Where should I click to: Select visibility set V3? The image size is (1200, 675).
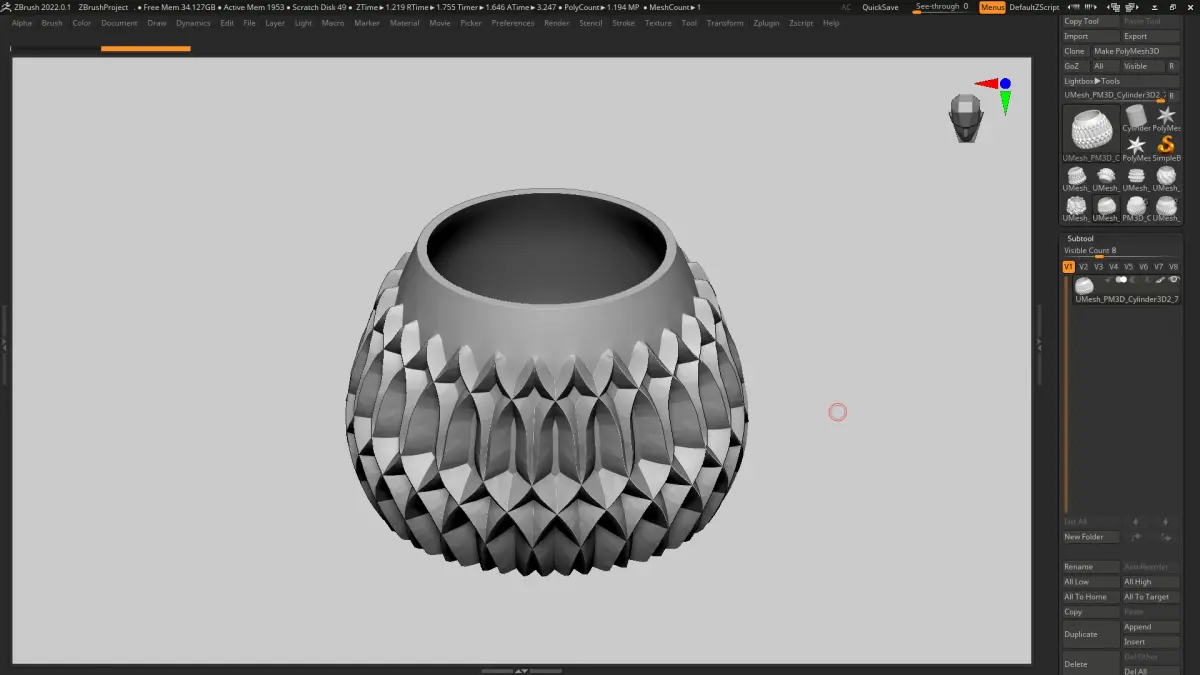click(1098, 267)
